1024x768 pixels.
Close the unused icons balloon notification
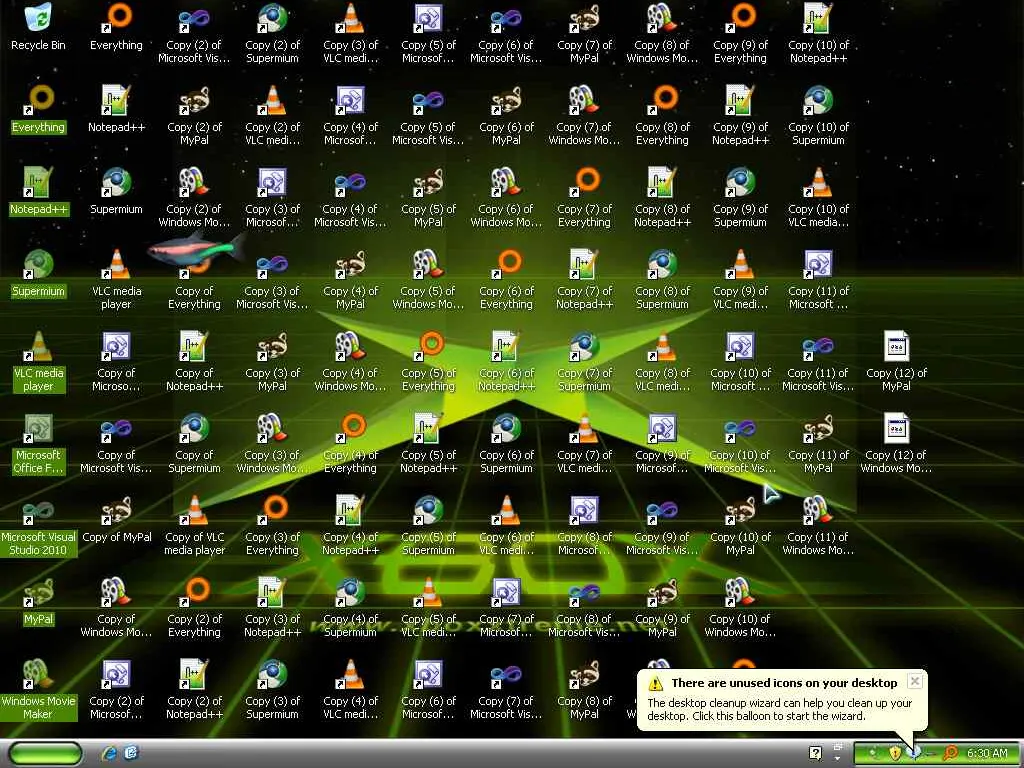915,681
